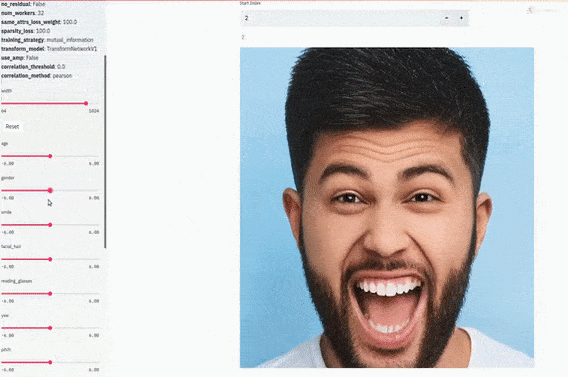Viewport: 568px width, 377px height.
Task: Click the 'same_attrs_loss_weight: 100.0' text
Action: click(39, 22)
